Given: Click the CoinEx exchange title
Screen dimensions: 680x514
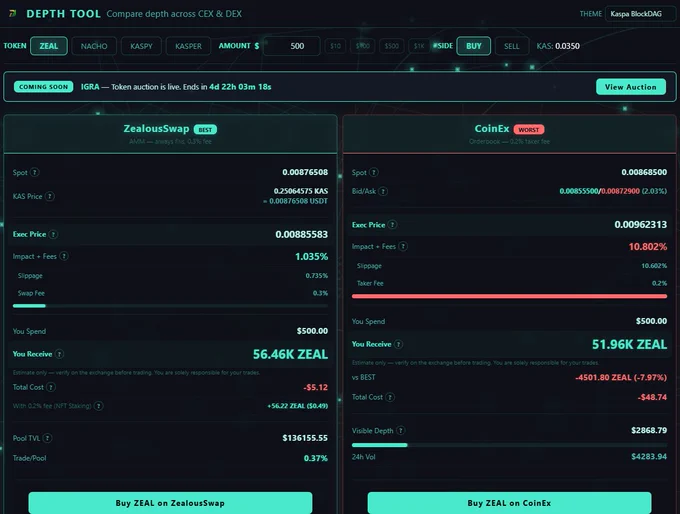Looking at the screenshot, I should [x=492, y=129].
